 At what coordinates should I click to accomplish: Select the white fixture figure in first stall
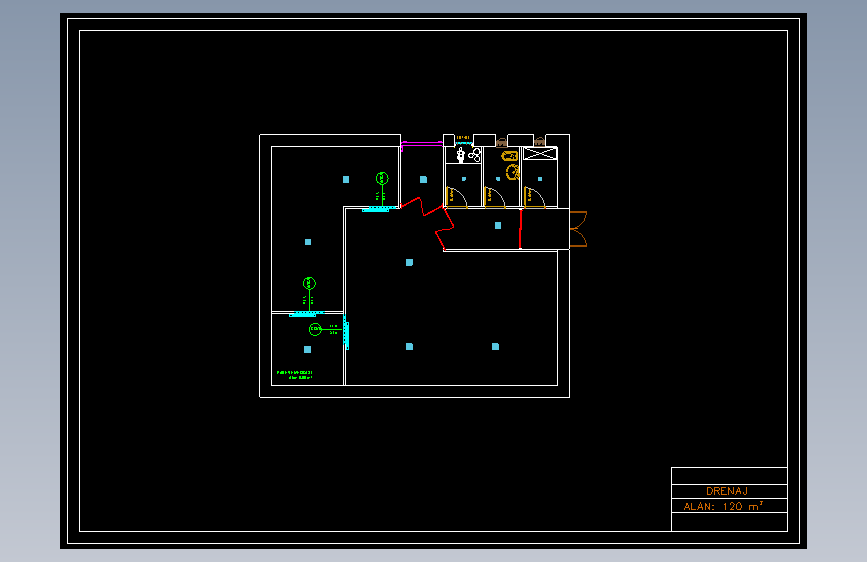pyautogui.click(x=461, y=155)
